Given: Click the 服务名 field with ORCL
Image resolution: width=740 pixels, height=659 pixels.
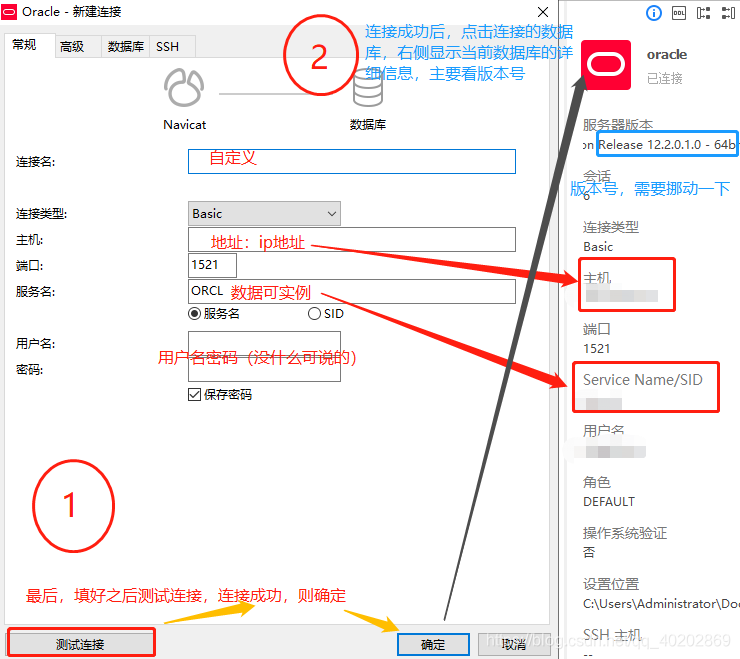Looking at the screenshot, I should [352, 291].
